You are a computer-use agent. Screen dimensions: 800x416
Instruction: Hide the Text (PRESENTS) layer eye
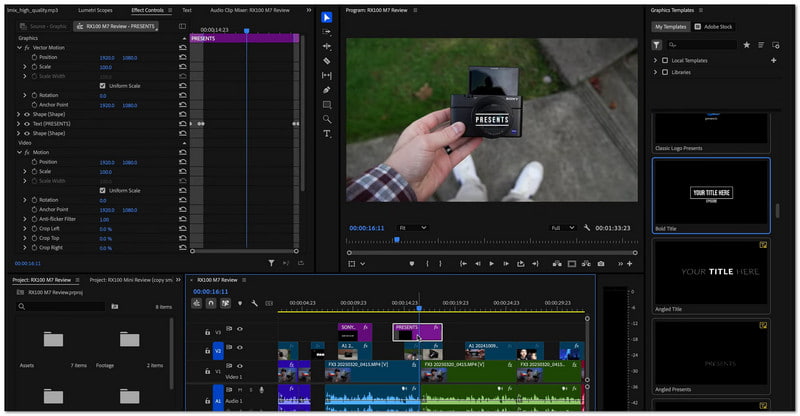[x=27, y=124]
